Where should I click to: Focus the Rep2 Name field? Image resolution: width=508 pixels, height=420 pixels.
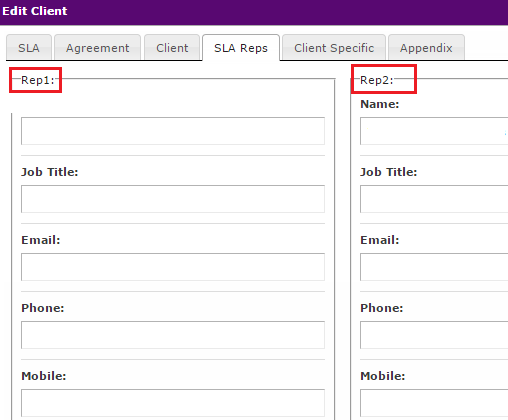coord(434,131)
